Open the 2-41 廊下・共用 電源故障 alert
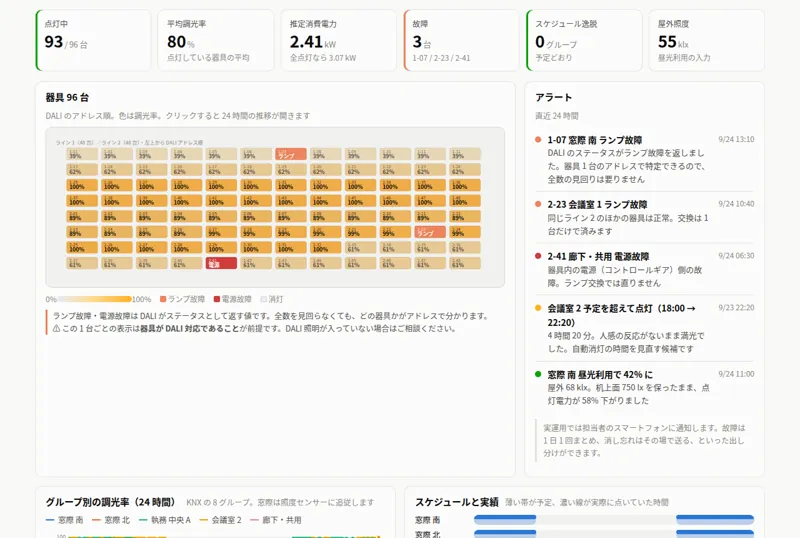This screenshot has height=538, width=800. pyautogui.click(x=644, y=270)
